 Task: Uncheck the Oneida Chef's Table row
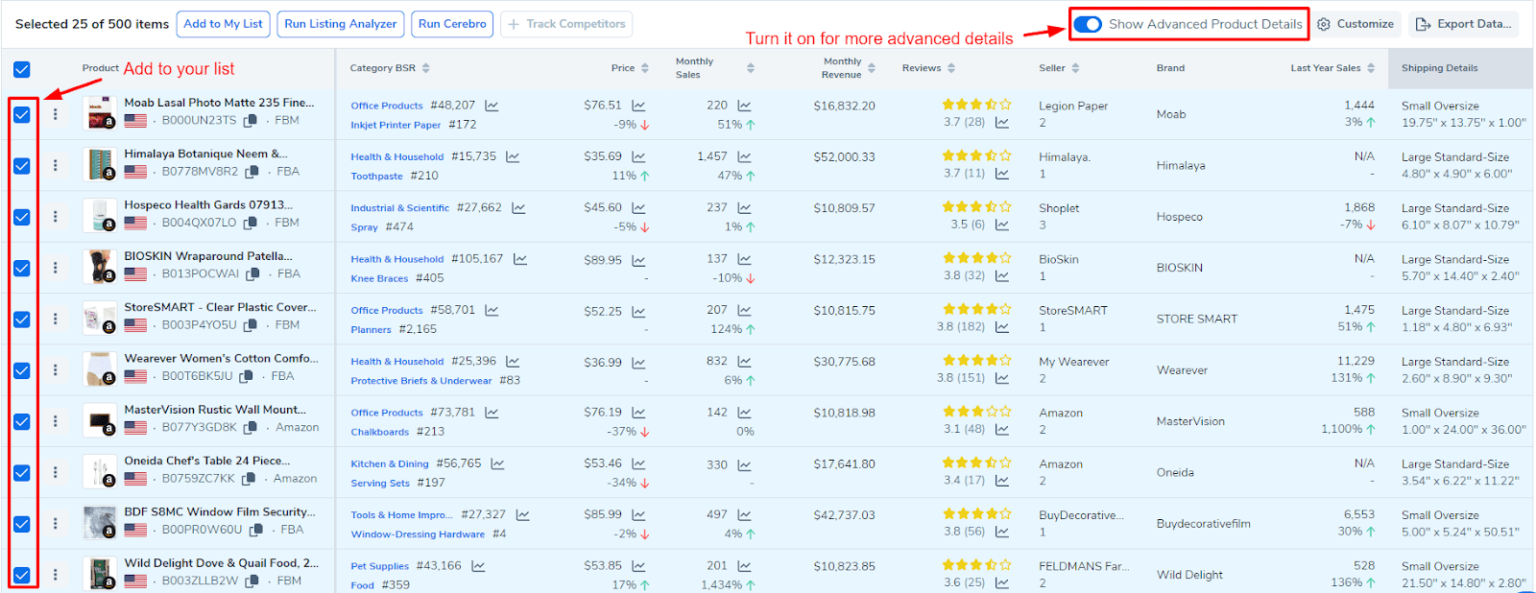[x=22, y=472]
